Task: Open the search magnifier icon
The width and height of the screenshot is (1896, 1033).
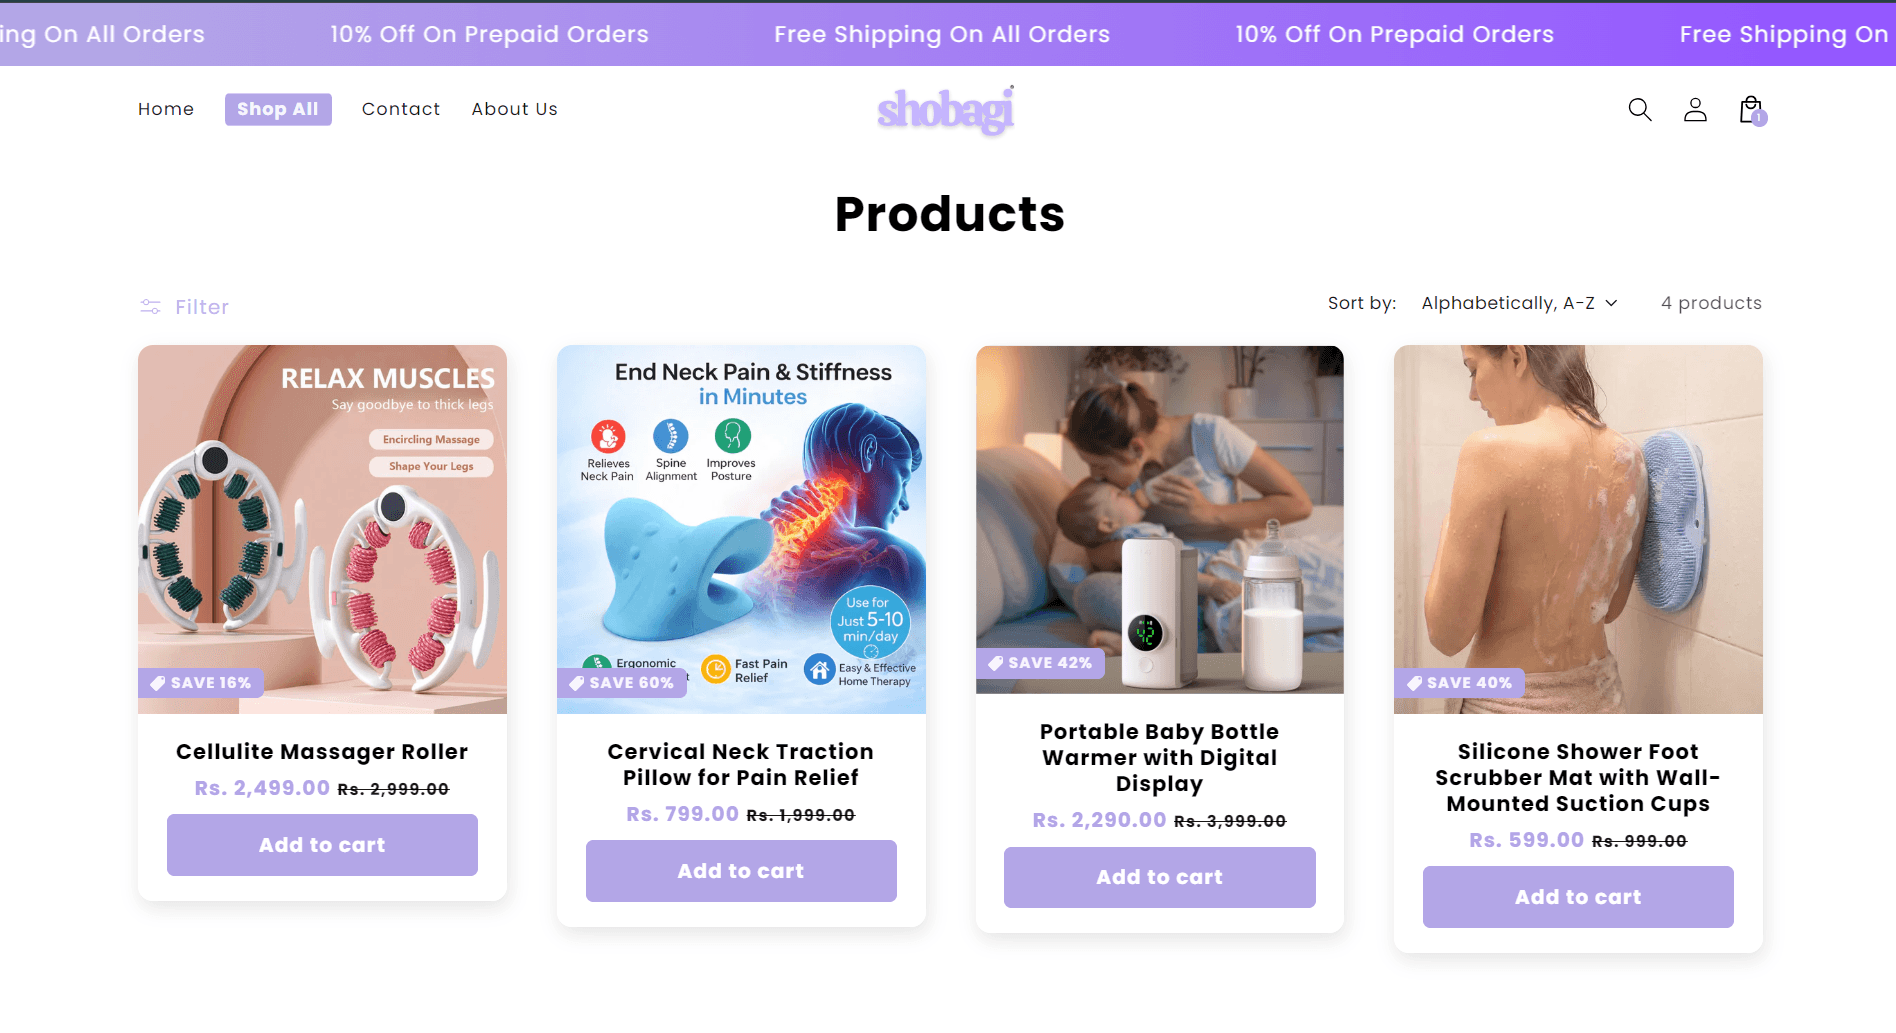Action: coord(1640,109)
